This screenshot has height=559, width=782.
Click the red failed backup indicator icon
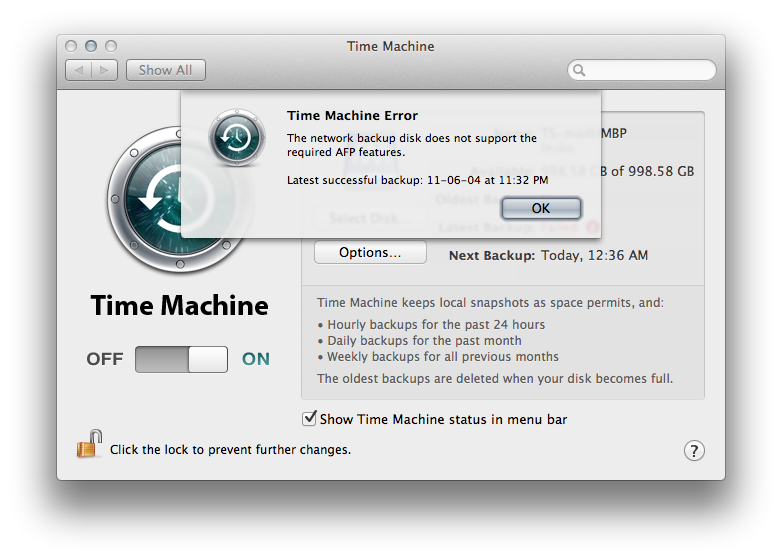click(592, 228)
